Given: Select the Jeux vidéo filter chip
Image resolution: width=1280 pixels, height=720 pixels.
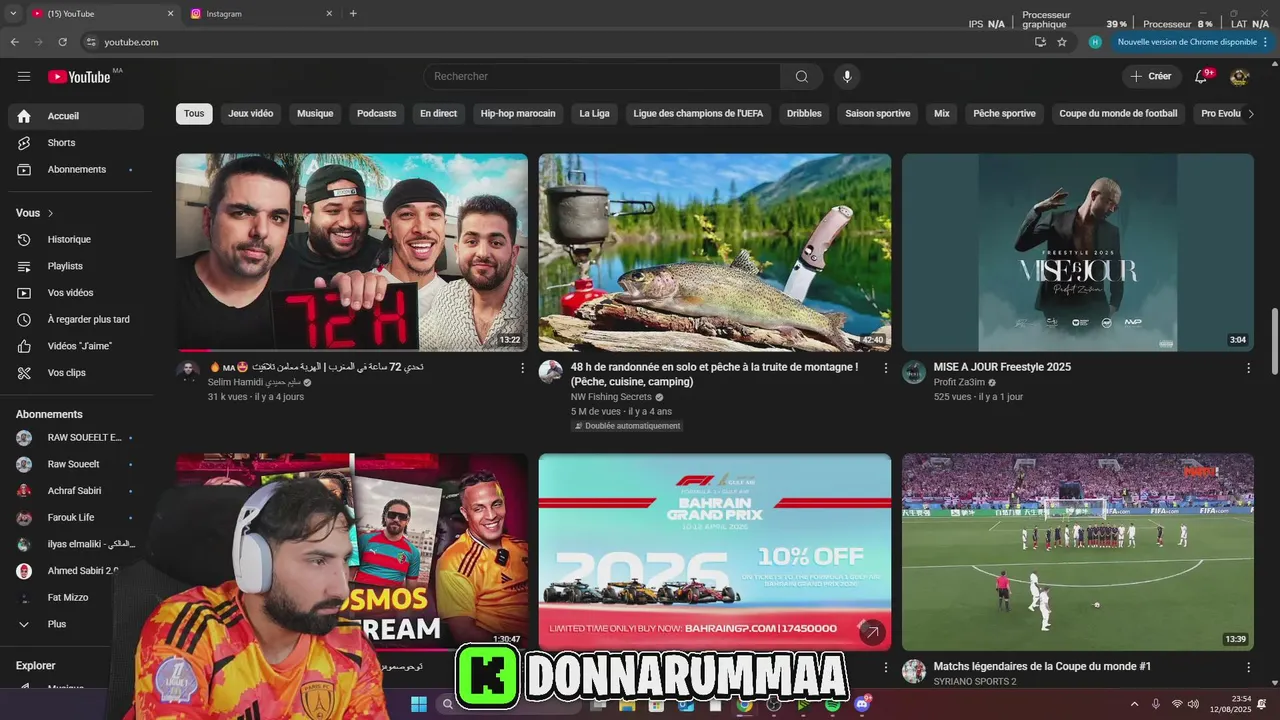Looking at the screenshot, I should pyautogui.click(x=251, y=114).
